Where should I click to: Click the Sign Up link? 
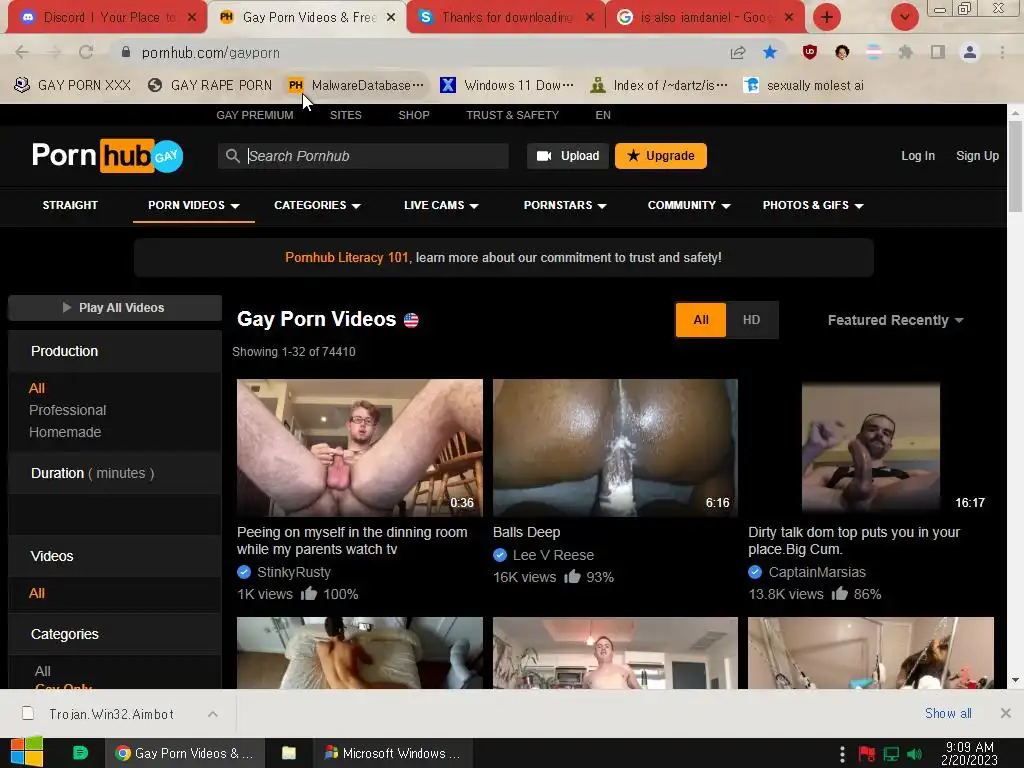pos(977,156)
